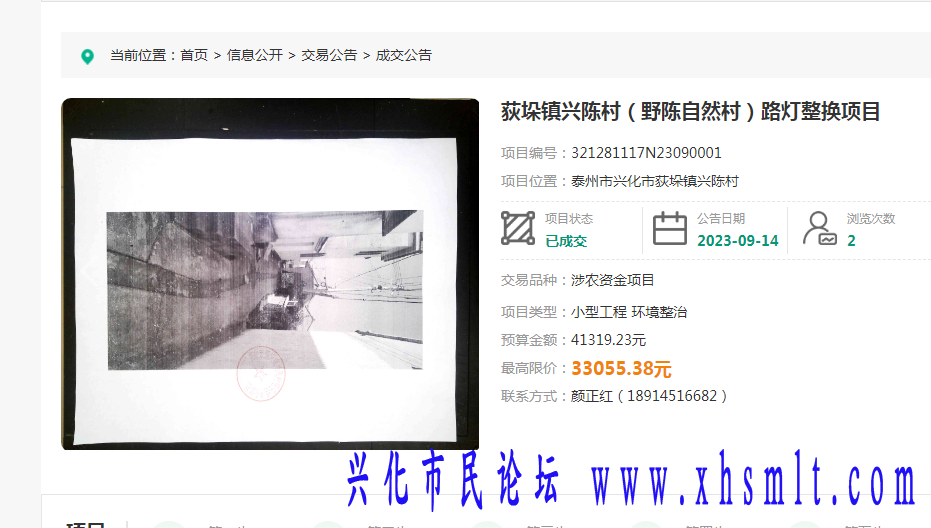Open 信息公开 breadcrumb link

point(255,55)
